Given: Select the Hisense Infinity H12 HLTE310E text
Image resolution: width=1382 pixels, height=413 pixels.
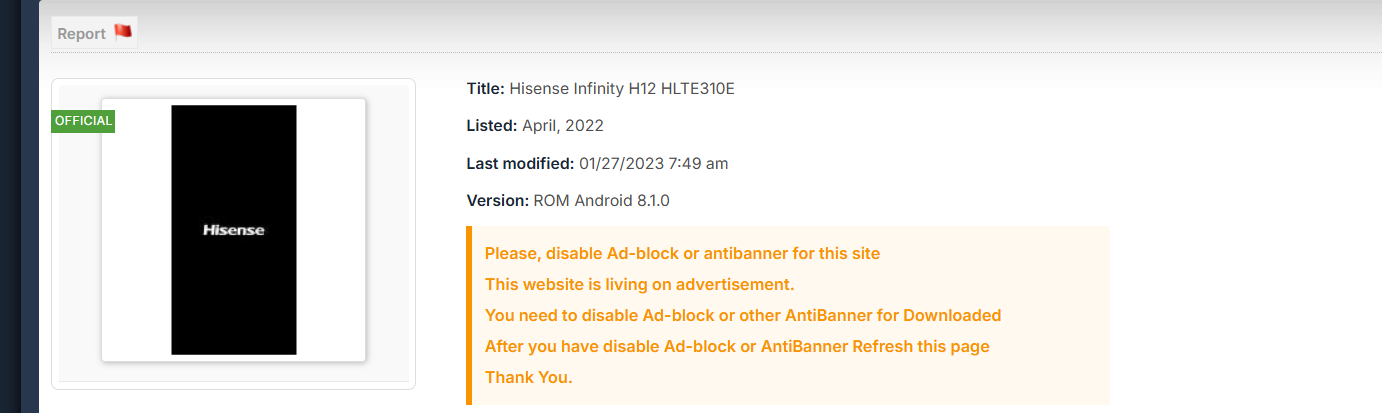Looking at the screenshot, I should coord(622,88).
